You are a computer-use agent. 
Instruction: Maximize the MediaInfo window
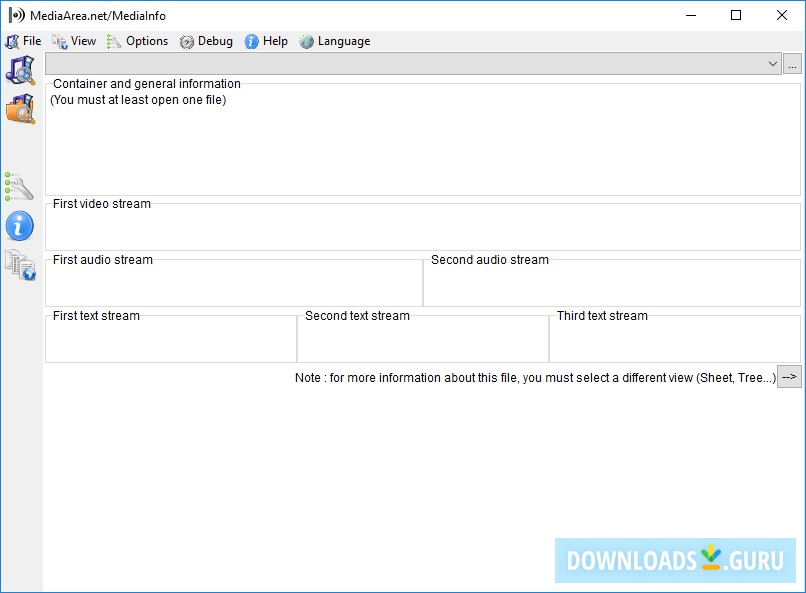(x=736, y=15)
